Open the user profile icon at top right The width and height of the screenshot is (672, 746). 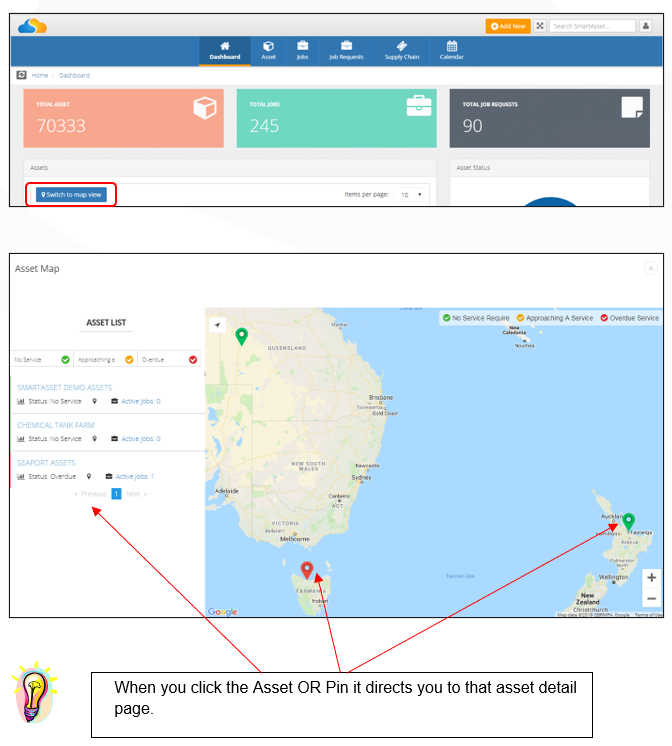click(x=645, y=26)
